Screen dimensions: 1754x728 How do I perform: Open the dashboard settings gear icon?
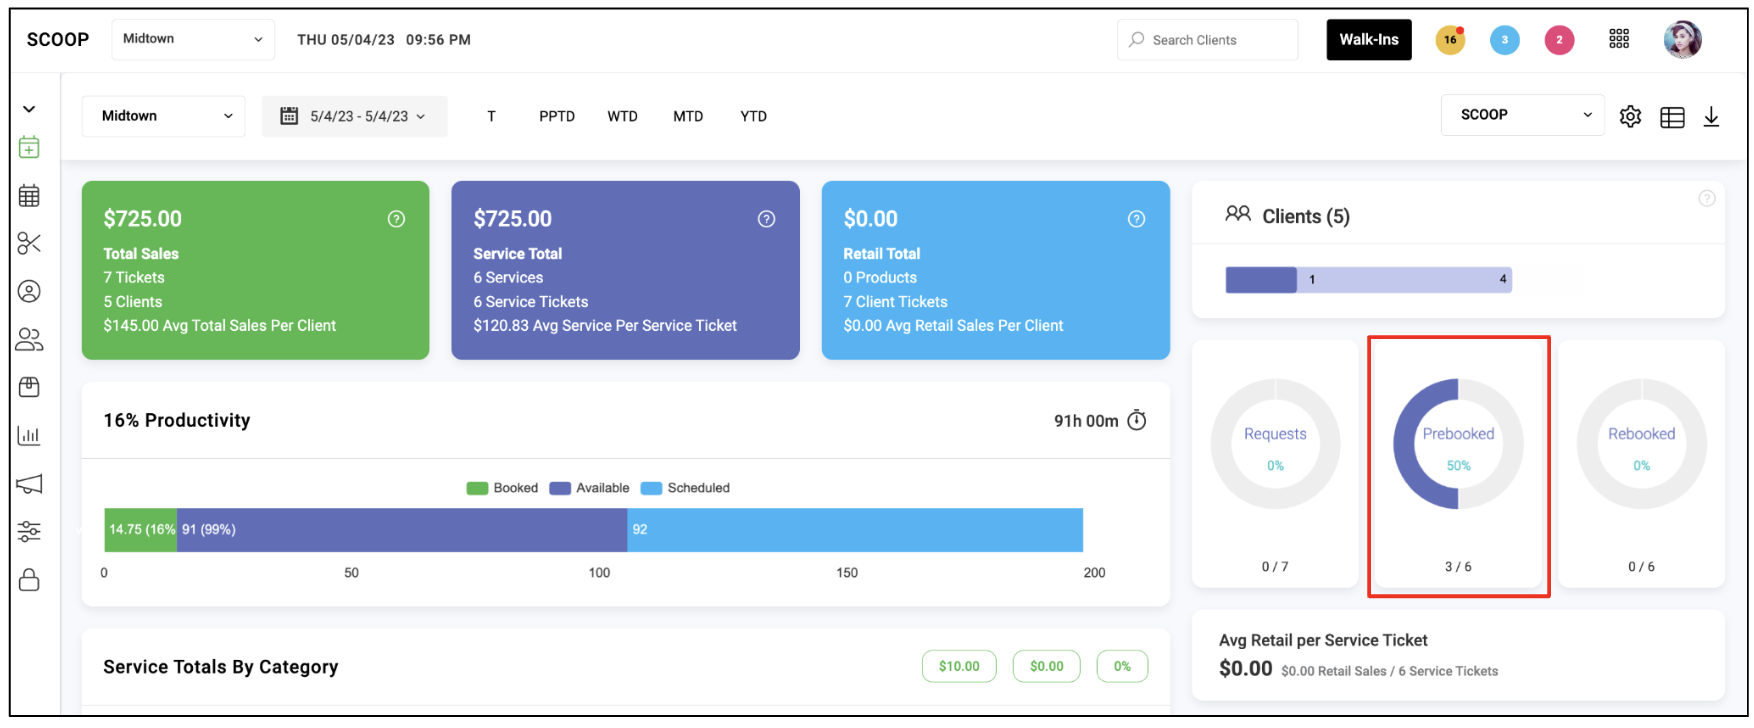[1630, 116]
